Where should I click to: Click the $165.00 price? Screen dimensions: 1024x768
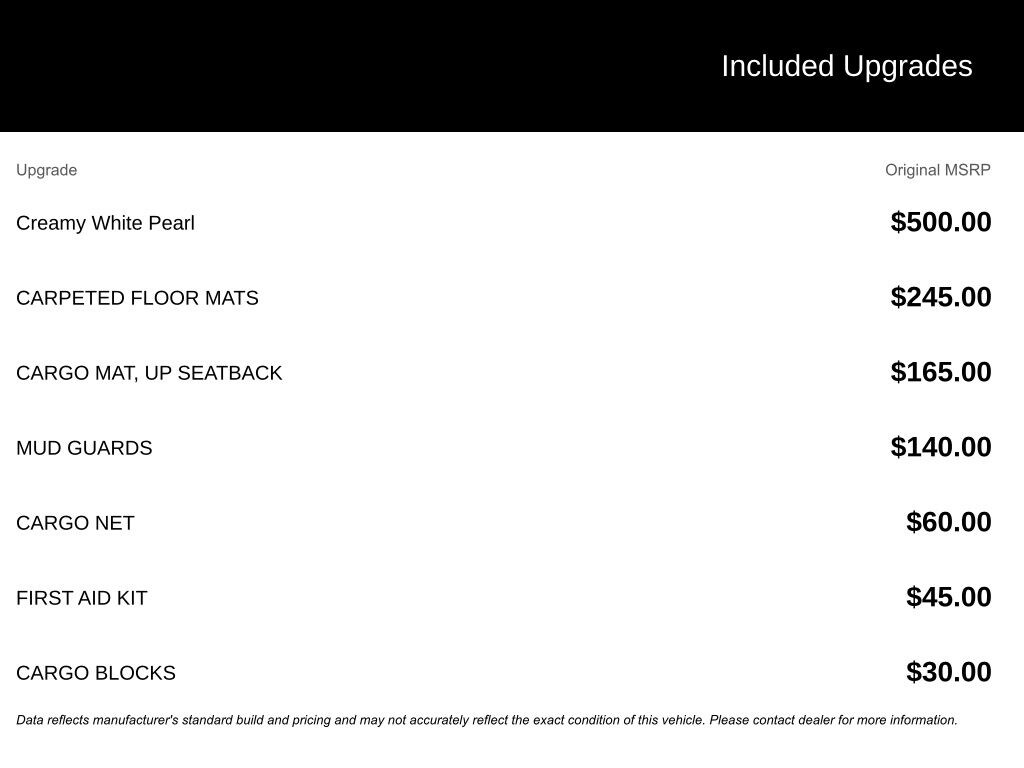click(x=940, y=372)
